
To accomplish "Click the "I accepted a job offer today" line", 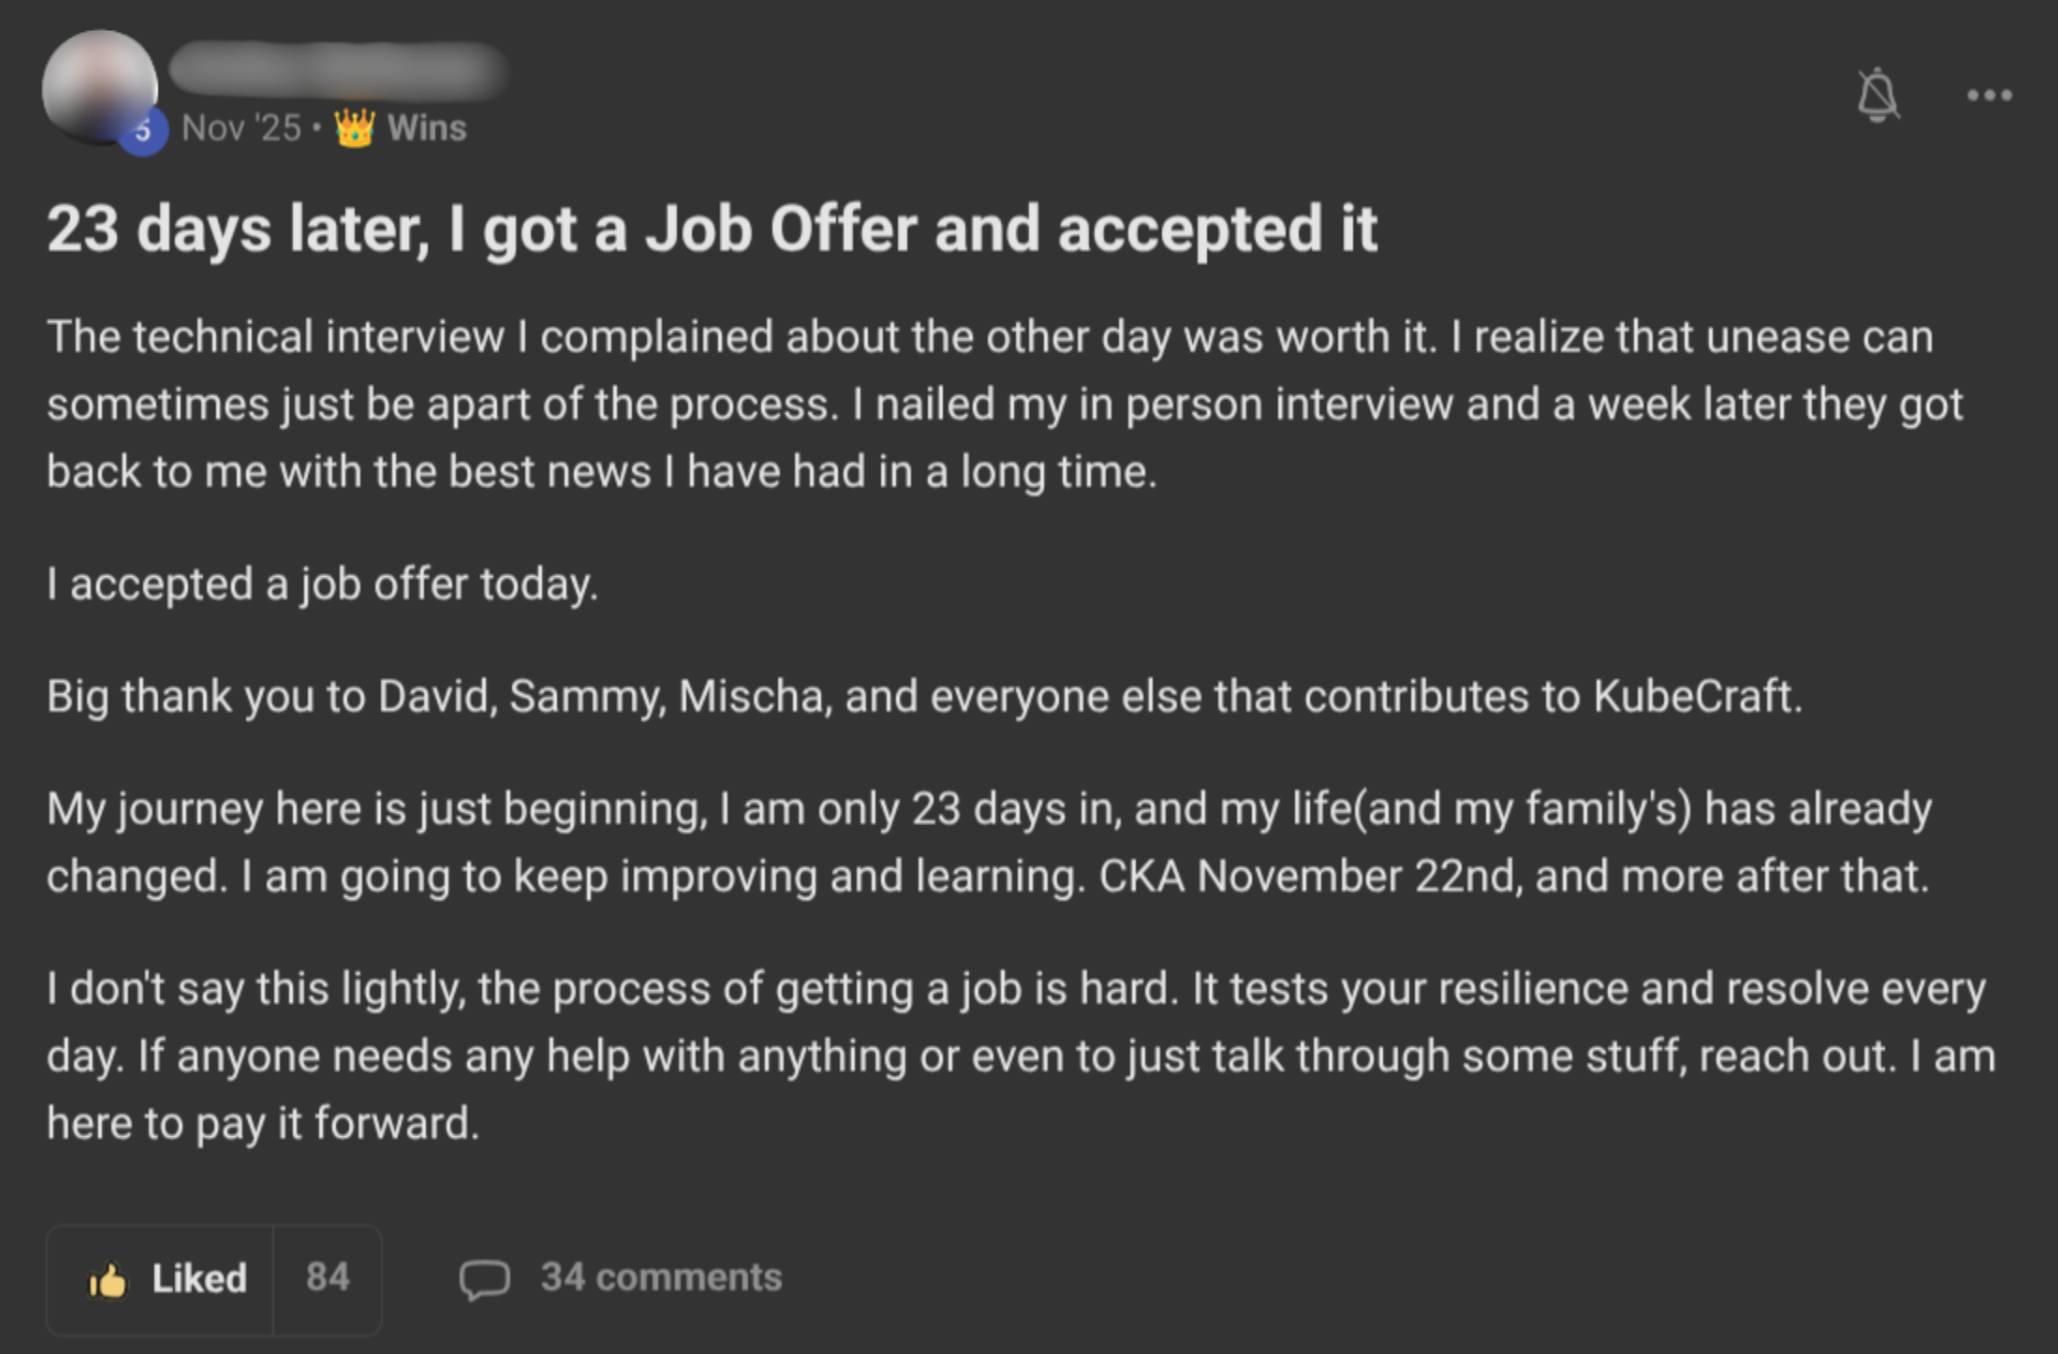I will (322, 584).
